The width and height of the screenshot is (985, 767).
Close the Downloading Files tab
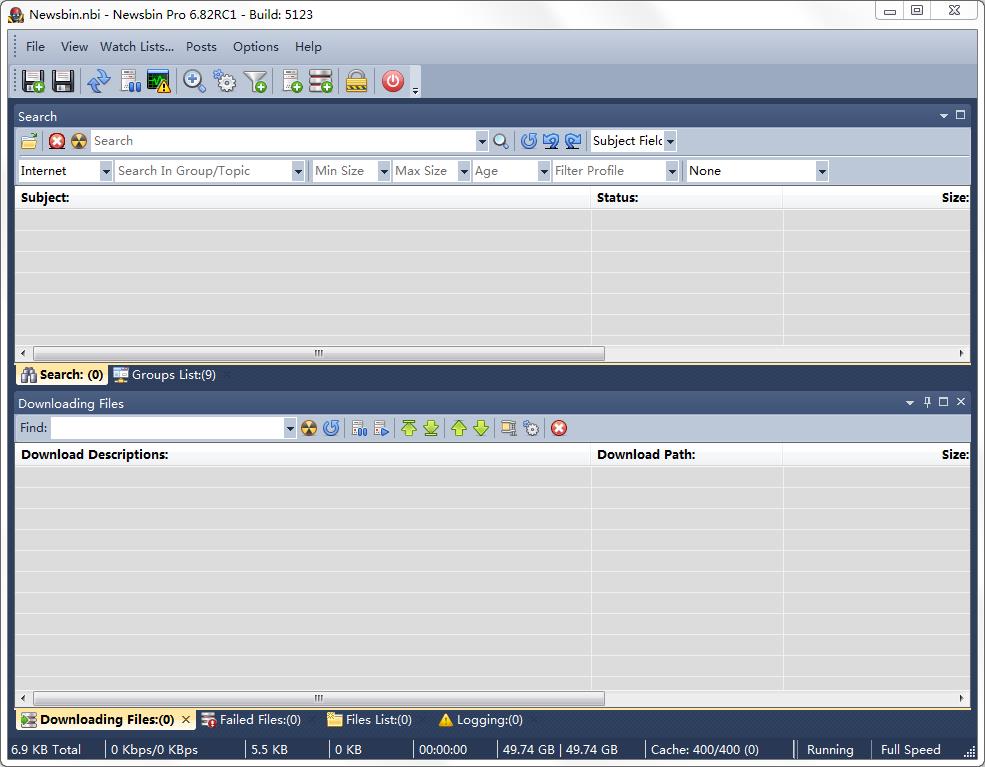click(186, 720)
